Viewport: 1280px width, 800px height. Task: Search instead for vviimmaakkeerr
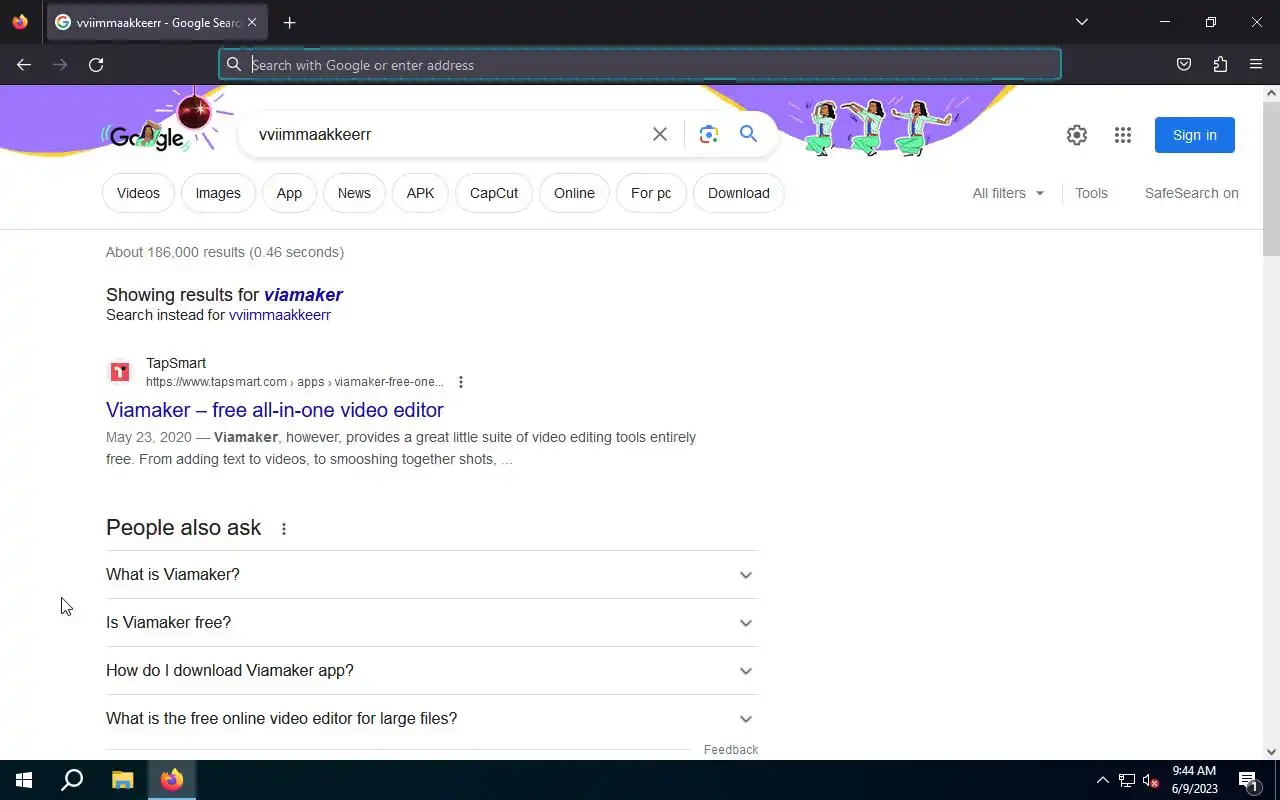280,315
